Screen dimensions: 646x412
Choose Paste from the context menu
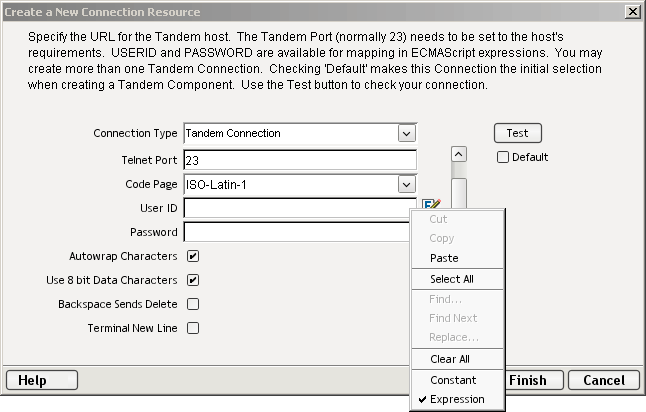(457, 258)
